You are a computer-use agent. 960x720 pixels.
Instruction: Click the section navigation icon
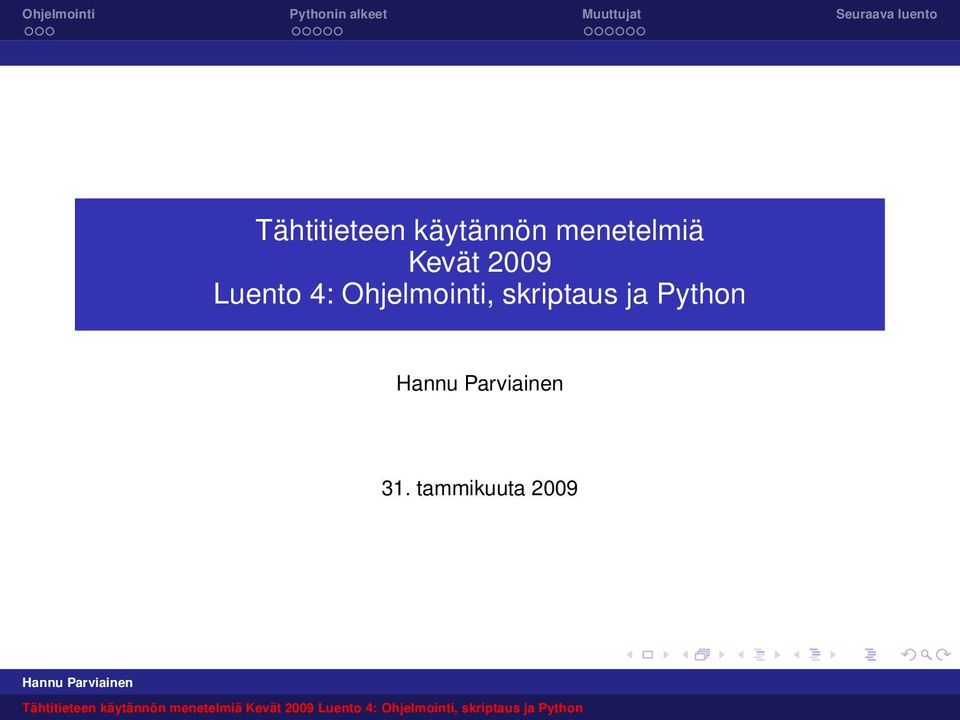pyautogui.click(x=815, y=654)
